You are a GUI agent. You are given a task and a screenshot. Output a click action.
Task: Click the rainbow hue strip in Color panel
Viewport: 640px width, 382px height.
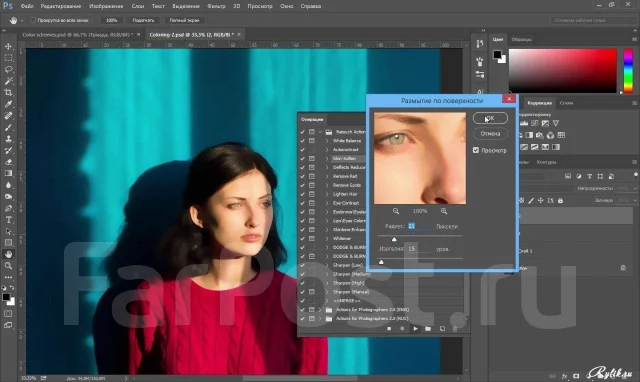click(x=629, y=71)
